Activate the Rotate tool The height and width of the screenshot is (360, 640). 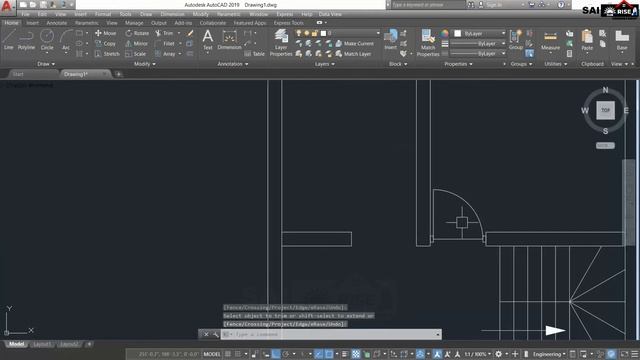click(137, 33)
